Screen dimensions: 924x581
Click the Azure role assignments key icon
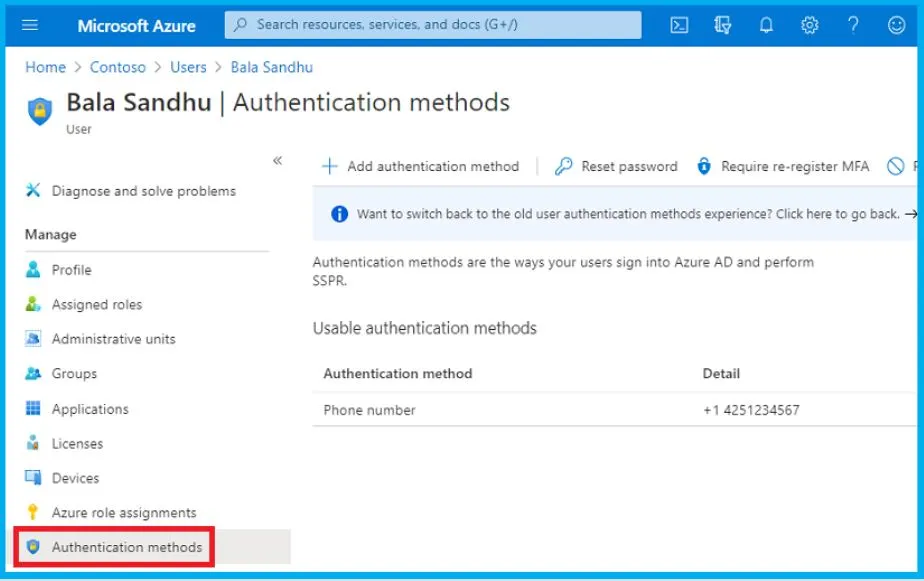32,512
